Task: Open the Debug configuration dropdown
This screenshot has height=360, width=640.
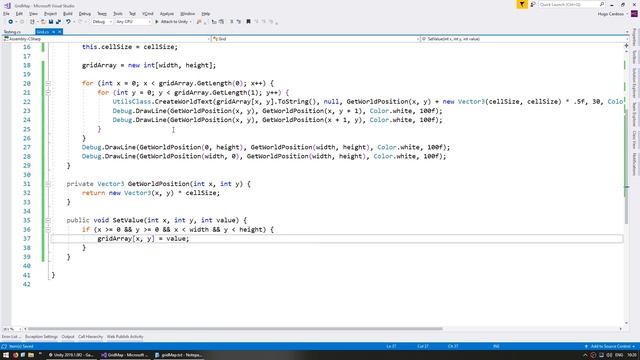Action: (x=102, y=22)
